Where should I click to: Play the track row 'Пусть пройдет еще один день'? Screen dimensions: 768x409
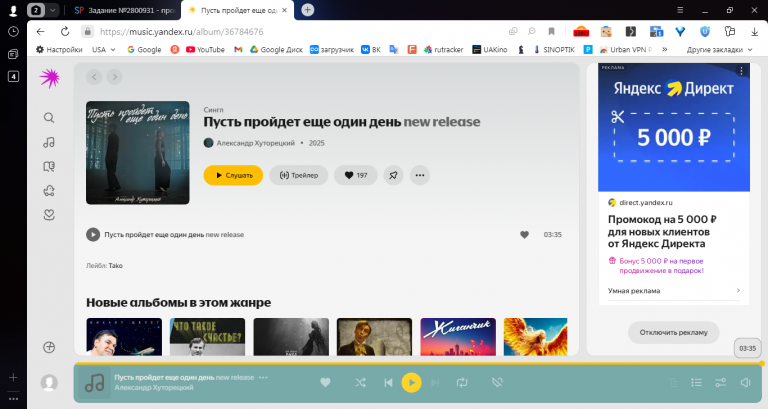[93, 235]
